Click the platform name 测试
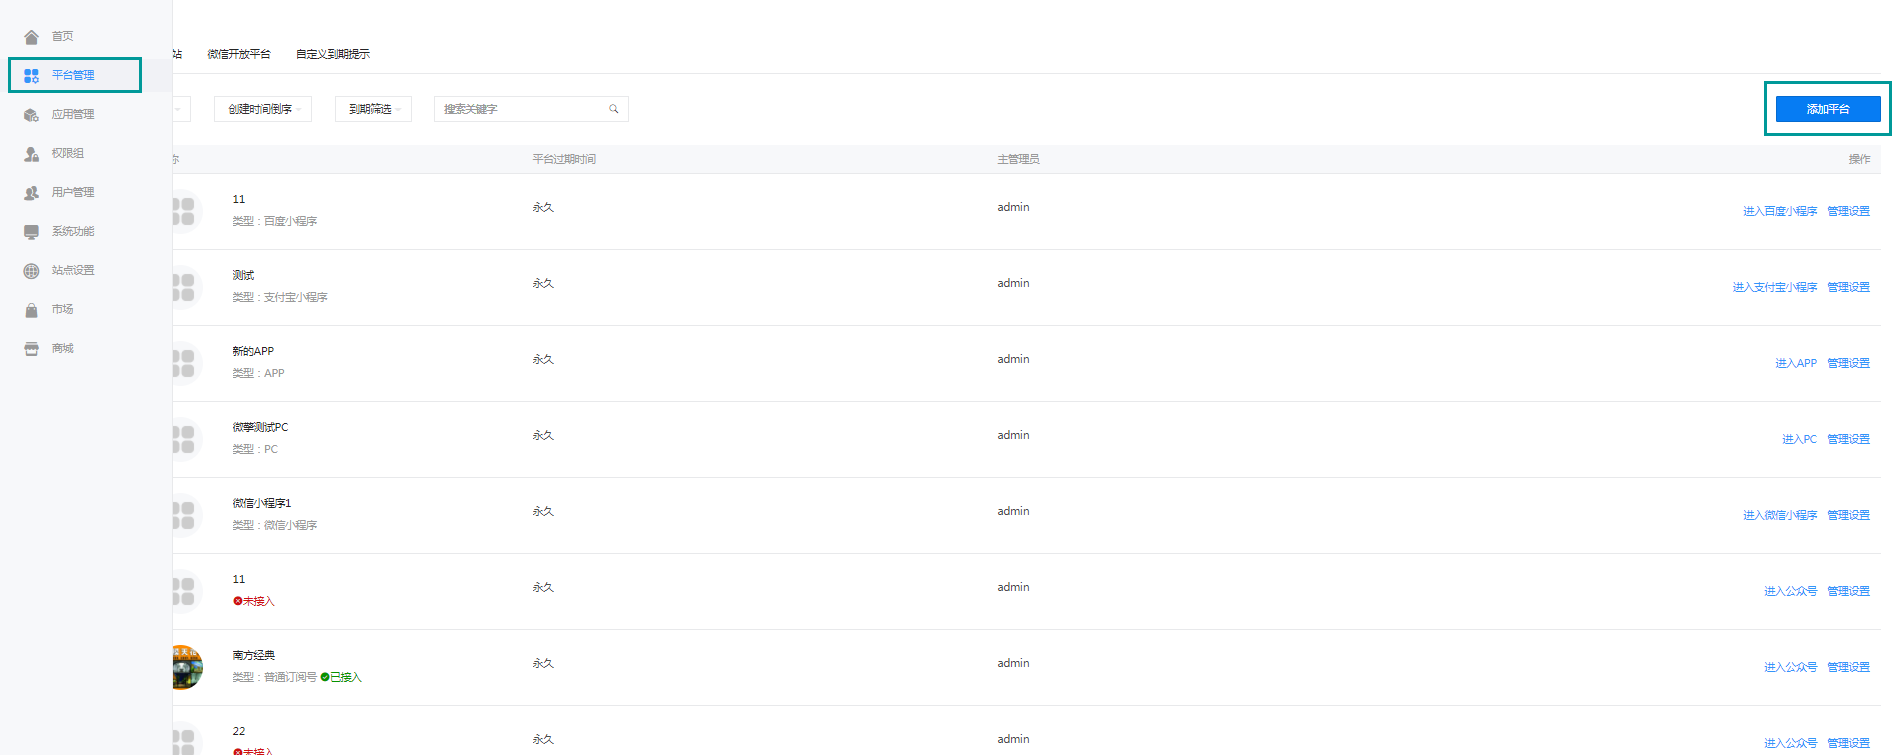 pyautogui.click(x=243, y=275)
